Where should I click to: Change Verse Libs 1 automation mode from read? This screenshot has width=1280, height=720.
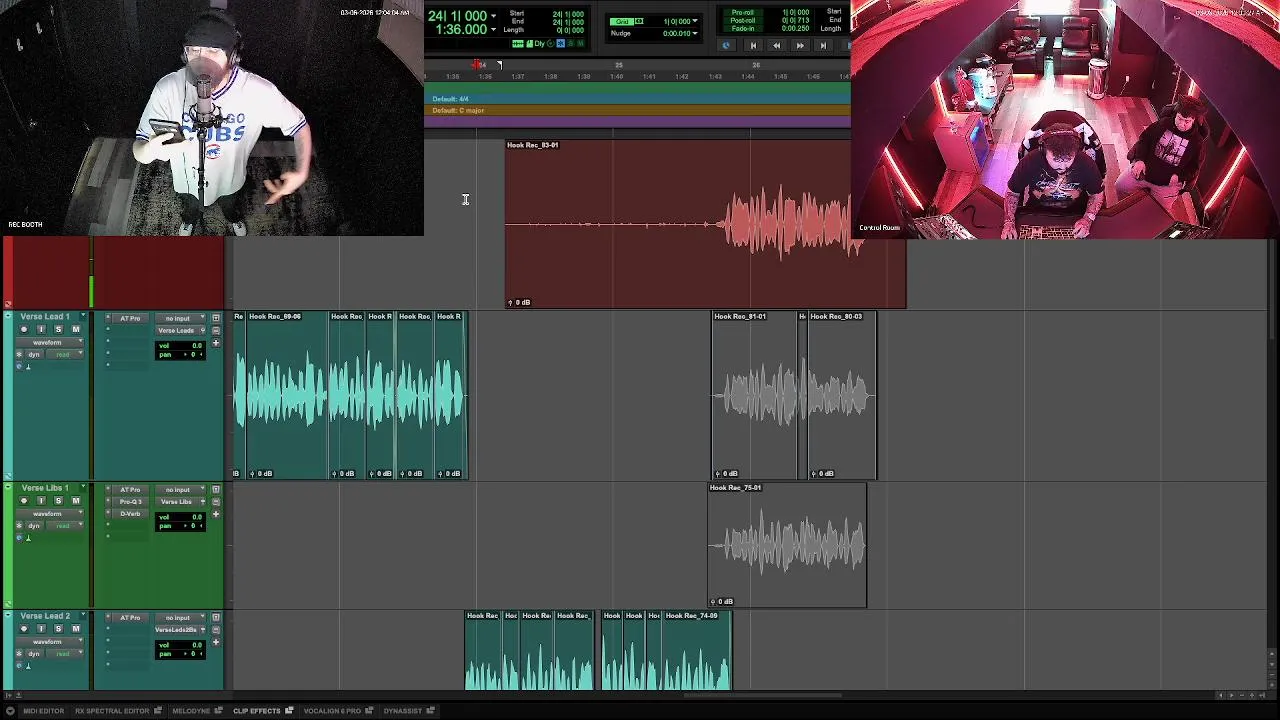(x=65, y=526)
